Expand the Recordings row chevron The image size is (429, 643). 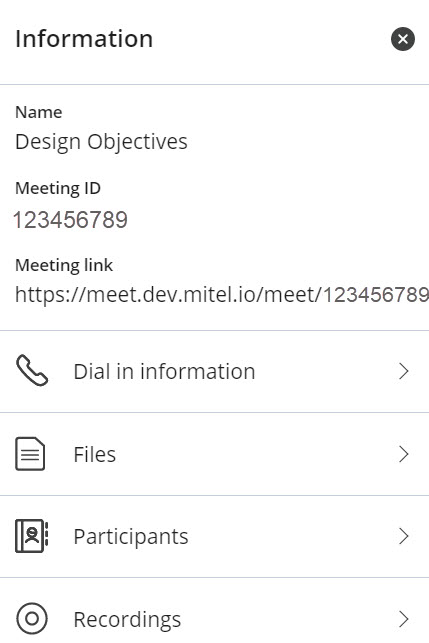(404, 619)
